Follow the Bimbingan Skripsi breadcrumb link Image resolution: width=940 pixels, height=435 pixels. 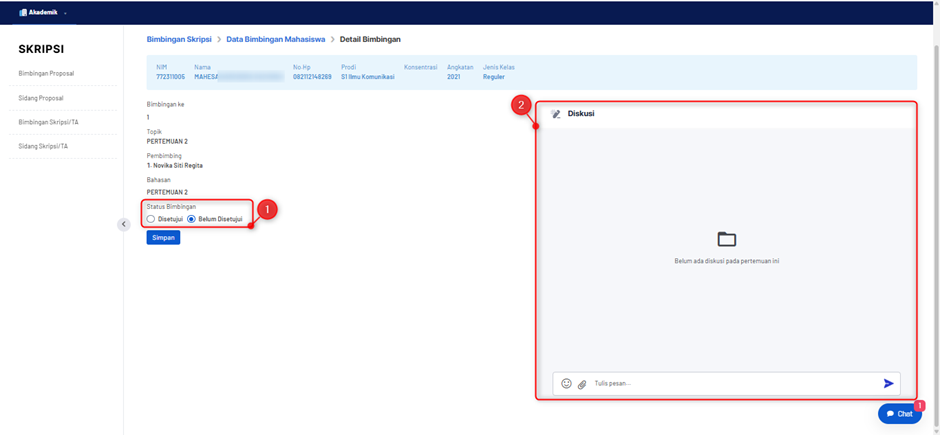click(179, 40)
